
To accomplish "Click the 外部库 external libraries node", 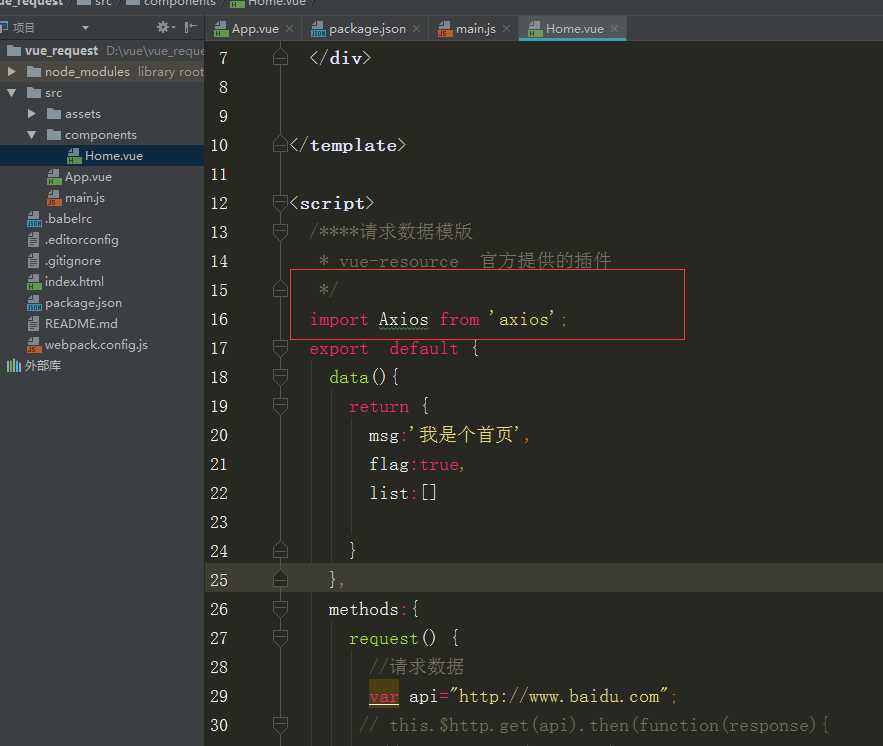I will pyautogui.click(x=43, y=366).
